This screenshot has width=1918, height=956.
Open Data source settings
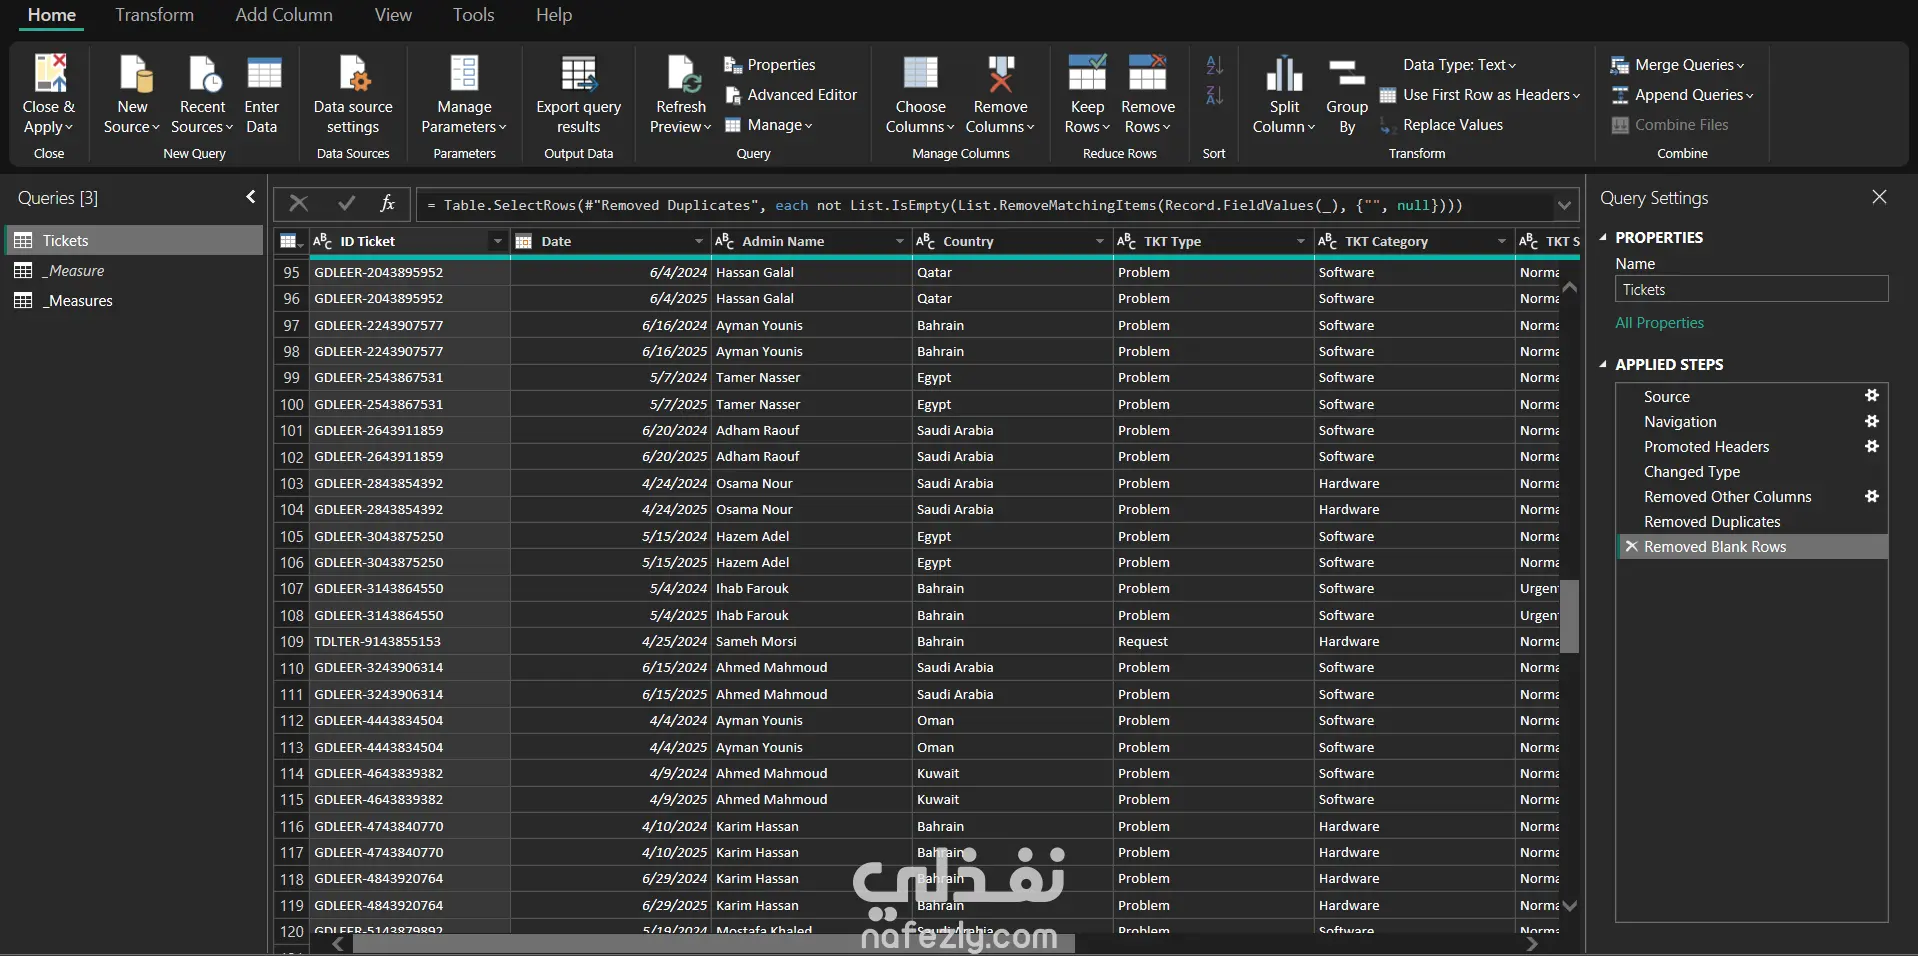[353, 96]
